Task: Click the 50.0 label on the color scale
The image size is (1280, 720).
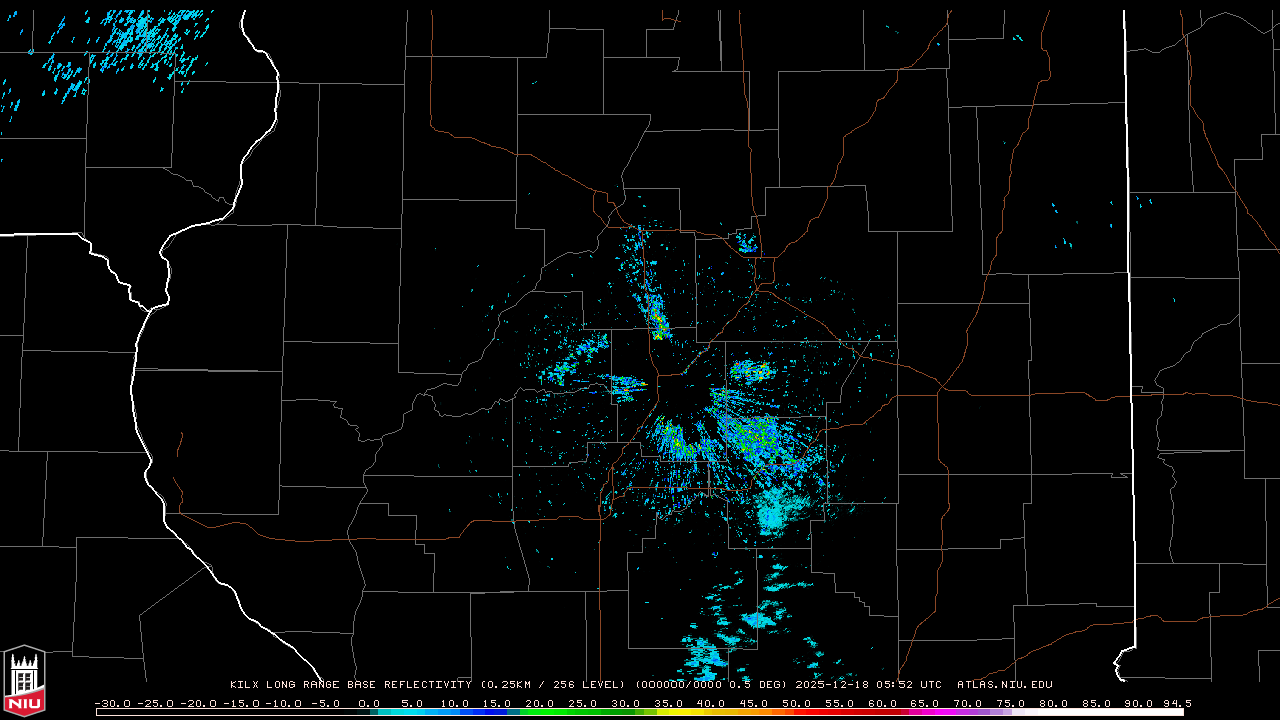Action: (x=797, y=703)
